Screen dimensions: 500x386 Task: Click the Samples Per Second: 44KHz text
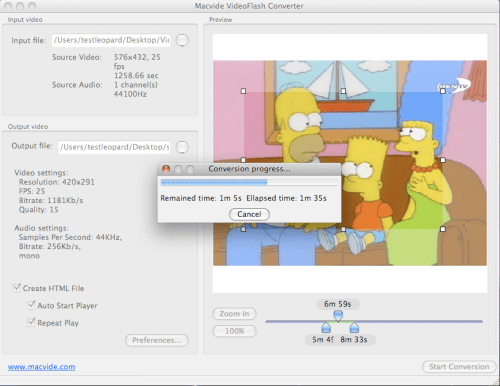[x=70, y=237]
